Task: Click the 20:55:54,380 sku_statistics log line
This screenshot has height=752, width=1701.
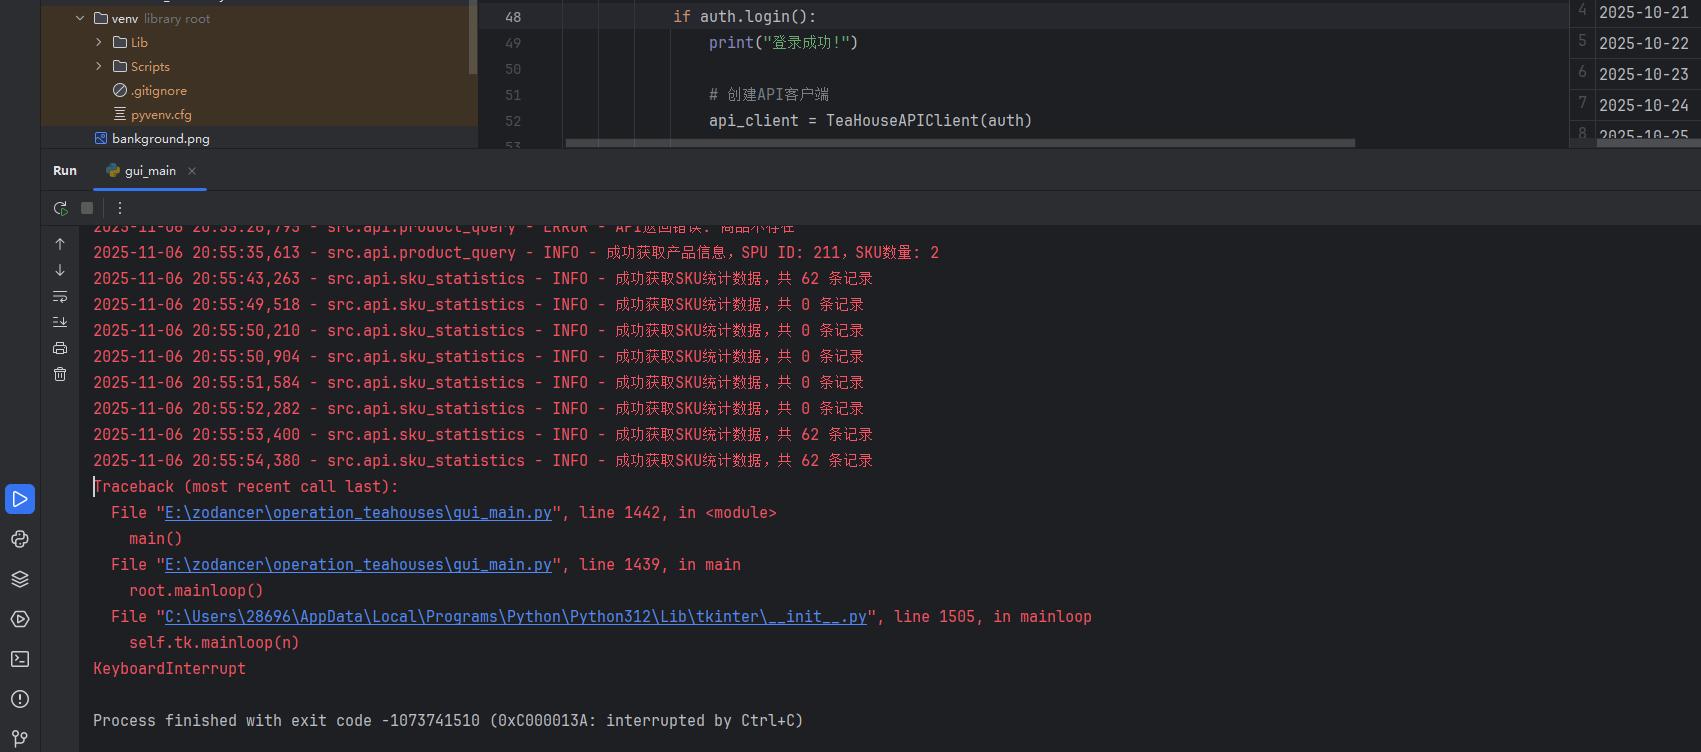Action: (x=483, y=461)
